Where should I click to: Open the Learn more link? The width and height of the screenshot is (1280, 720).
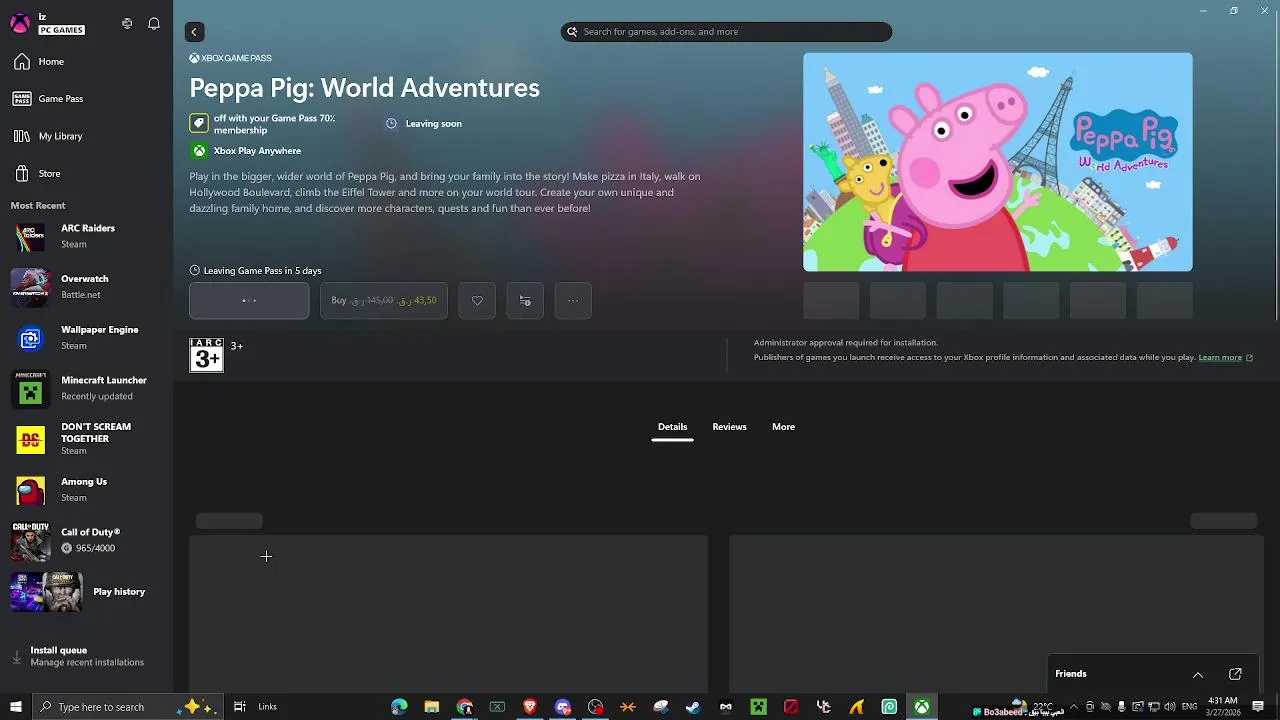tap(1225, 357)
